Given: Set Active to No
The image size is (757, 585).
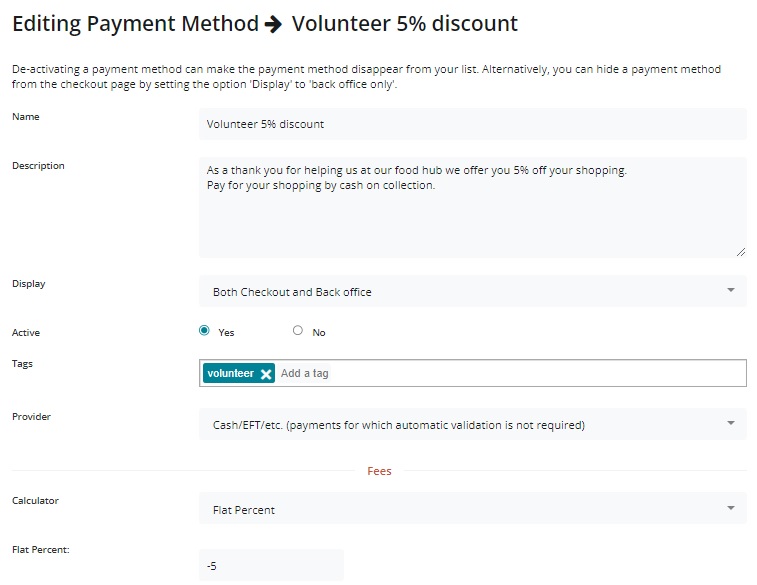Looking at the screenshot, I should pos(298,331).
